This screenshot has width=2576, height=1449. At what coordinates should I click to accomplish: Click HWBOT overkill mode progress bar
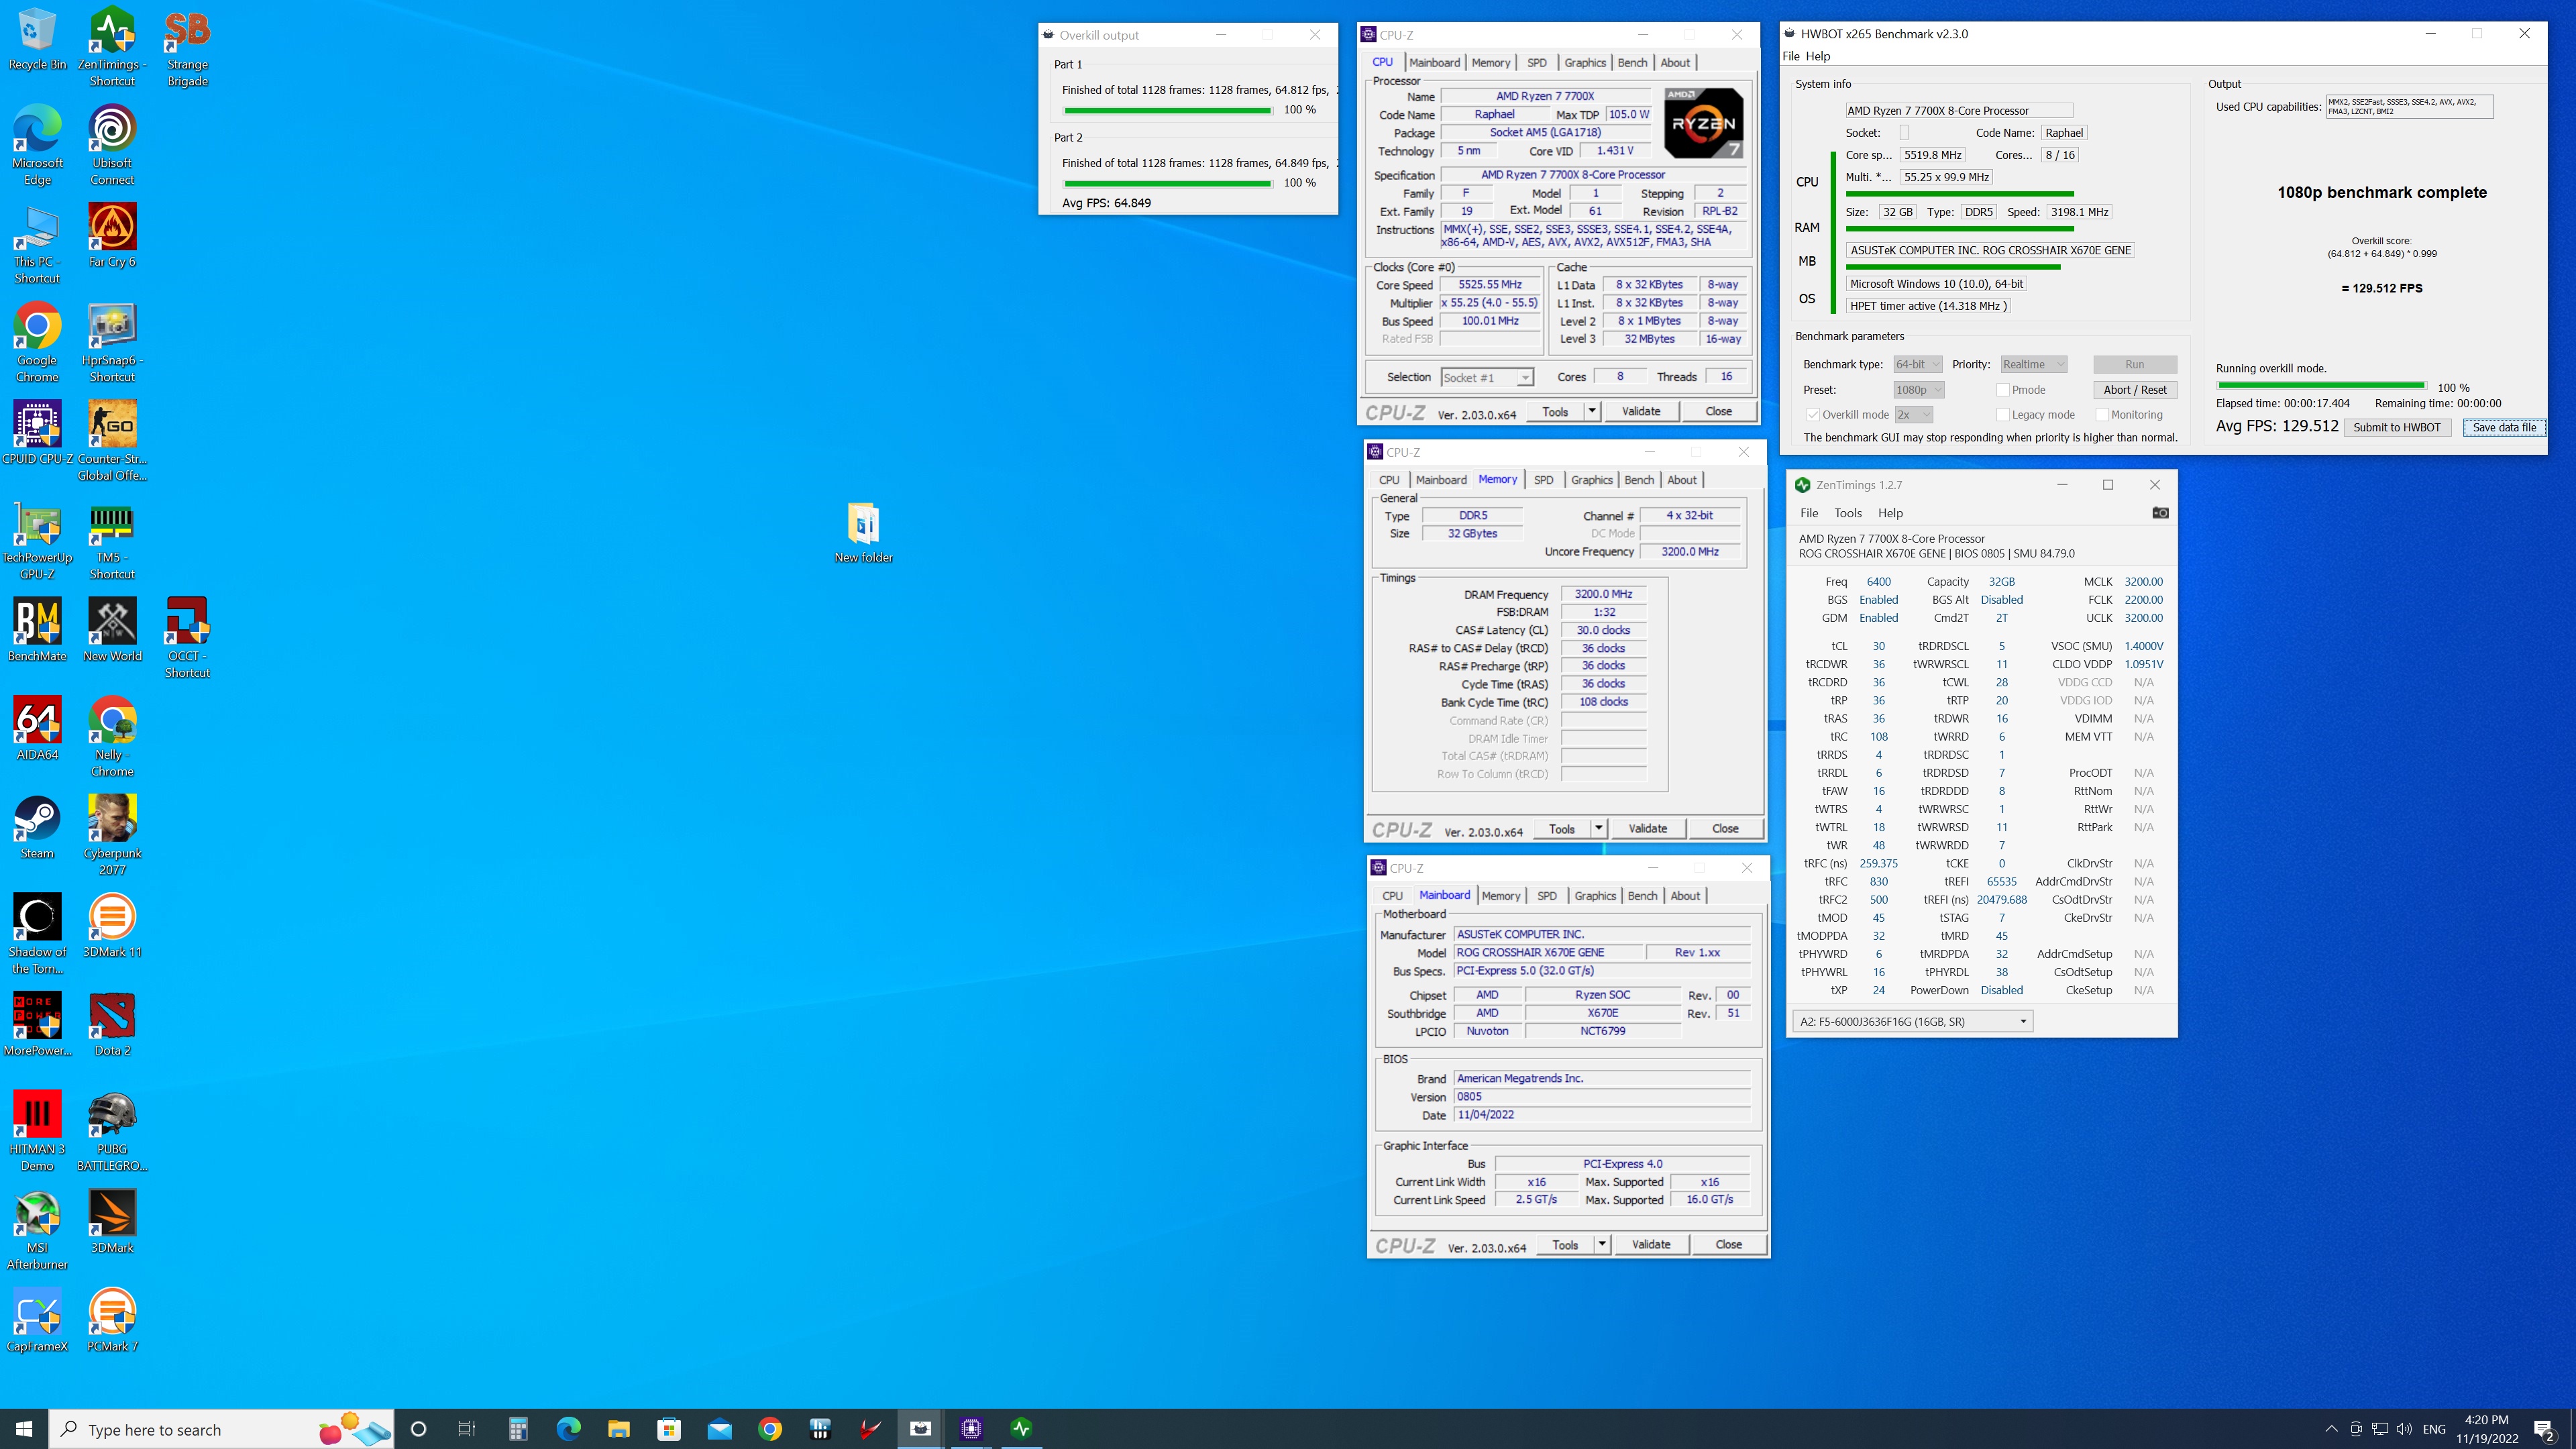click(x=2321, y=386)
